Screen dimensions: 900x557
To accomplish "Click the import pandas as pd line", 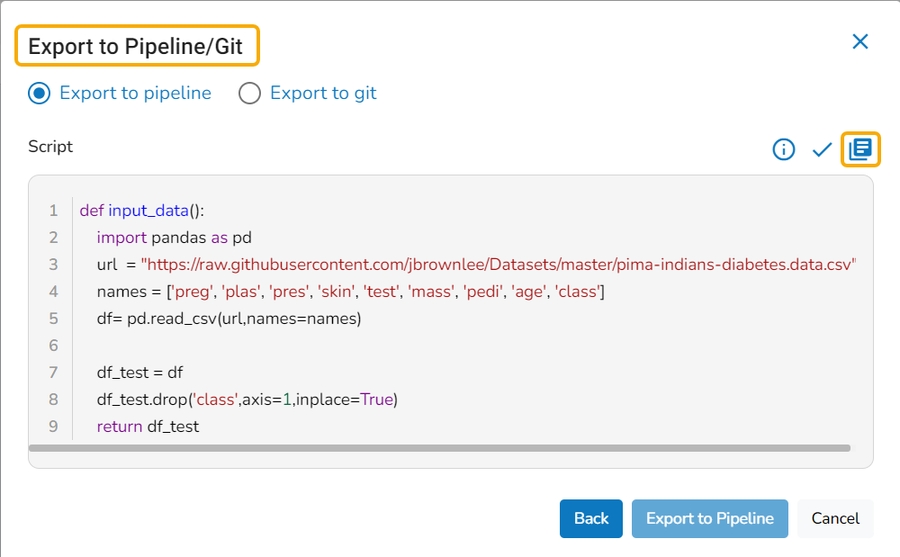I will tap(174, 238).
